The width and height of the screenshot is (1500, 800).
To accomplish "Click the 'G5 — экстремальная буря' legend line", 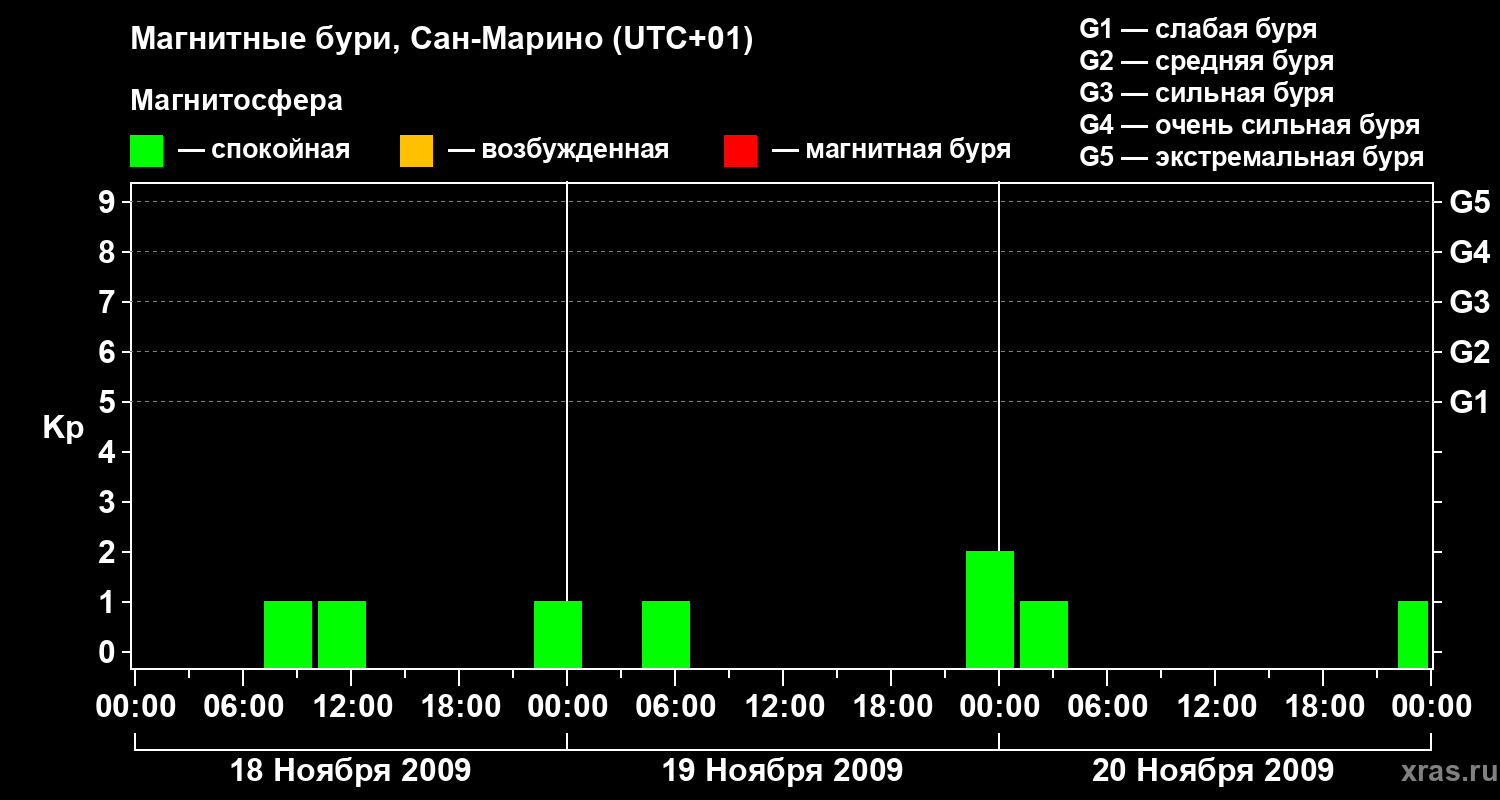I will pyautogui.click(x=1252, y=157).
